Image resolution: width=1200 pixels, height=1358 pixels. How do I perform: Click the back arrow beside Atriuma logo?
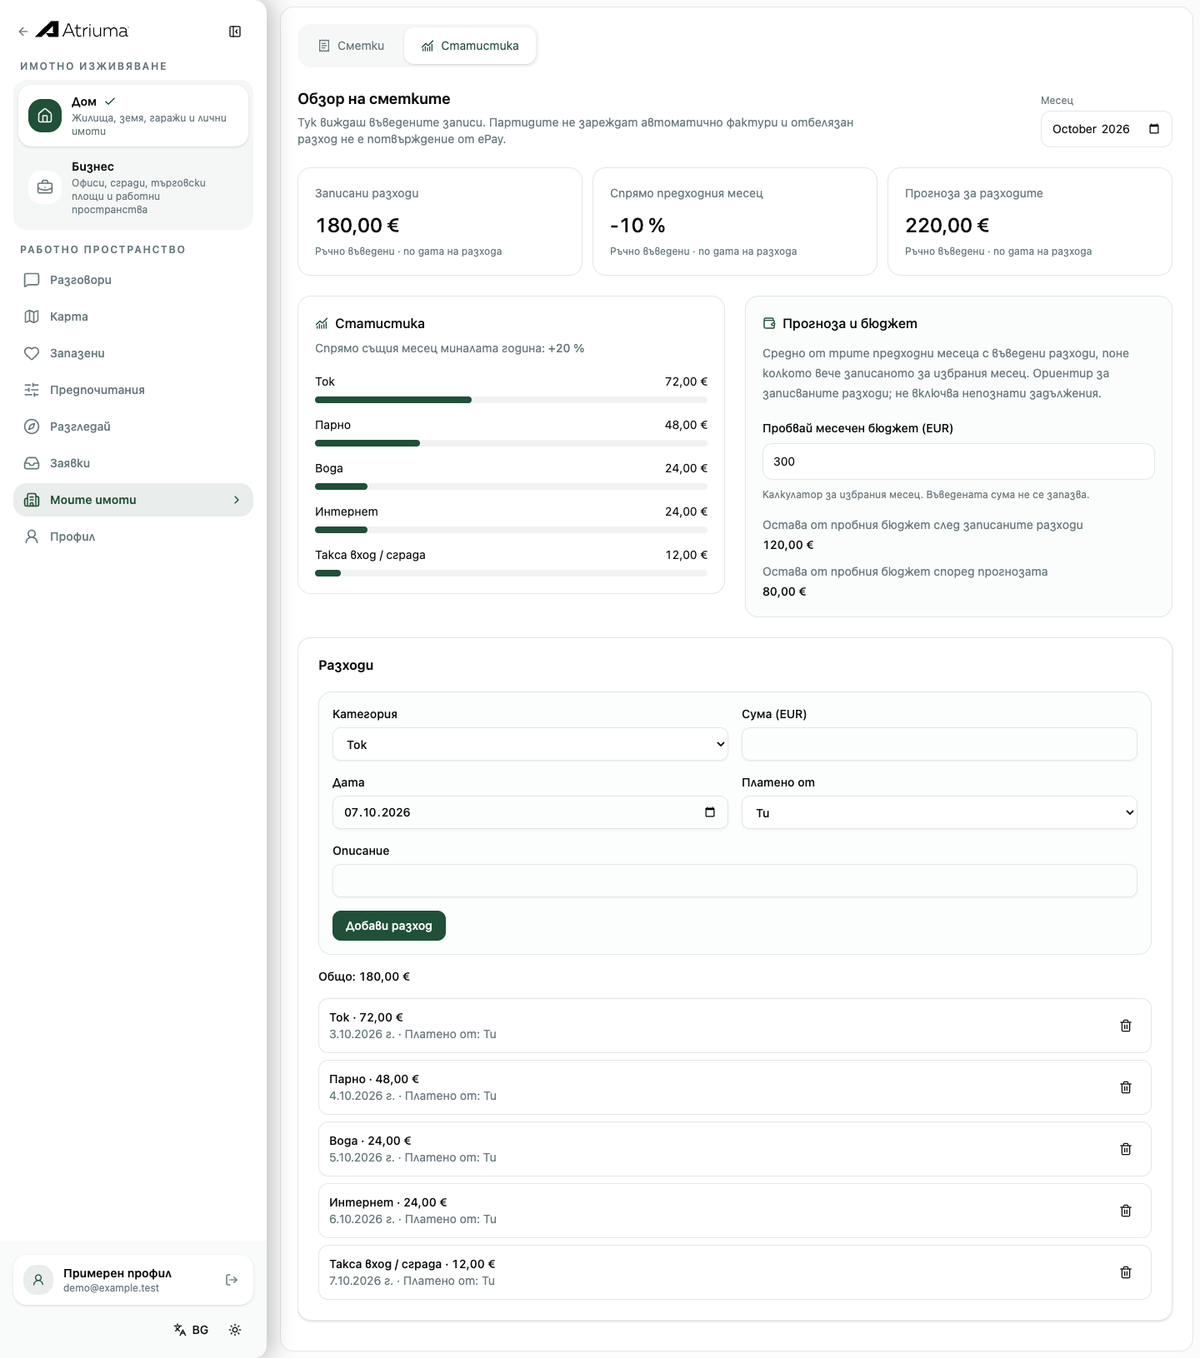[23, 31]
